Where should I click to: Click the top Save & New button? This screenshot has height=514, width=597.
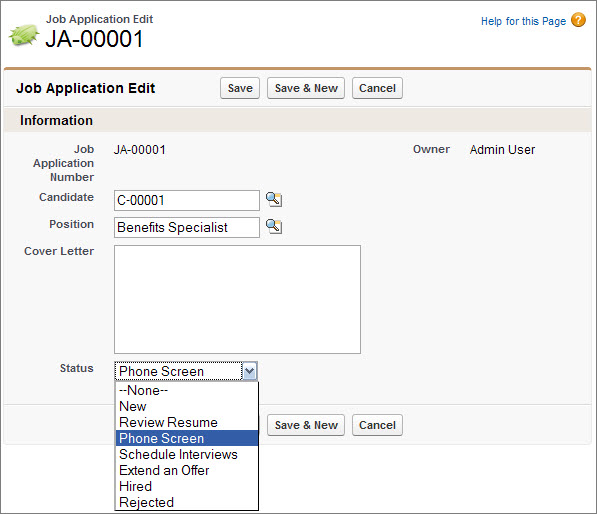306,88
